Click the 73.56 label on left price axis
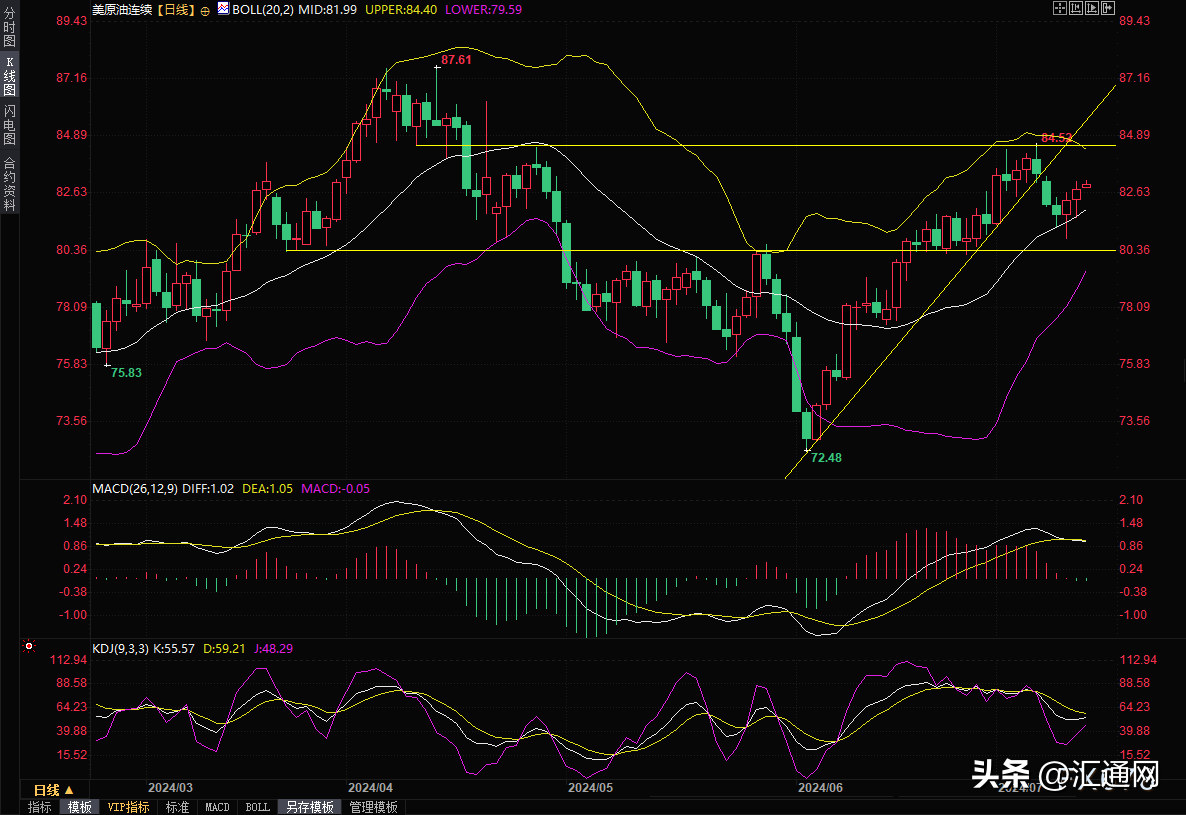This screenshot has width=1186, height=815. coord(71,420)
